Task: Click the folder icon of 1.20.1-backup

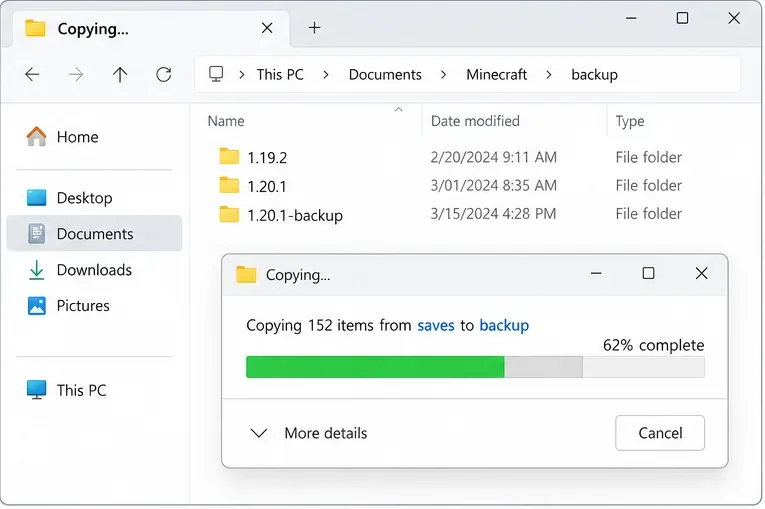Action: pos(229,214)
